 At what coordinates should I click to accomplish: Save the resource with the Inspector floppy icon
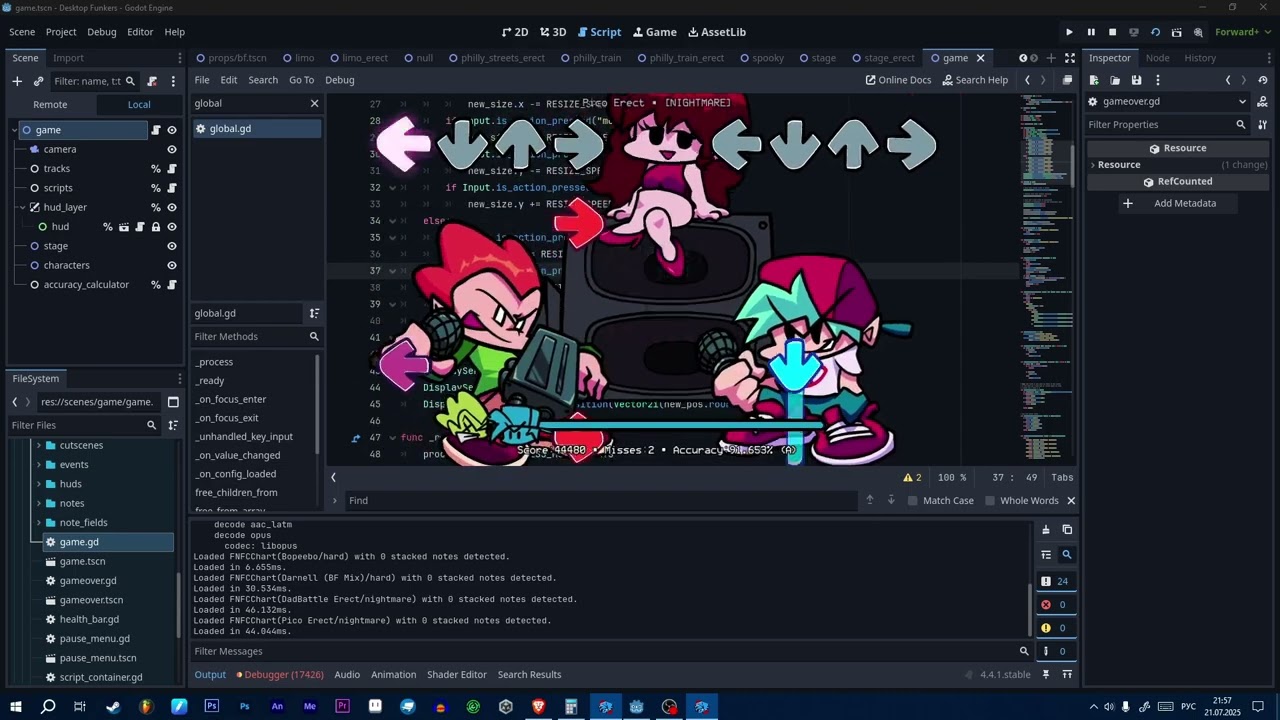tap(1136, 80)
